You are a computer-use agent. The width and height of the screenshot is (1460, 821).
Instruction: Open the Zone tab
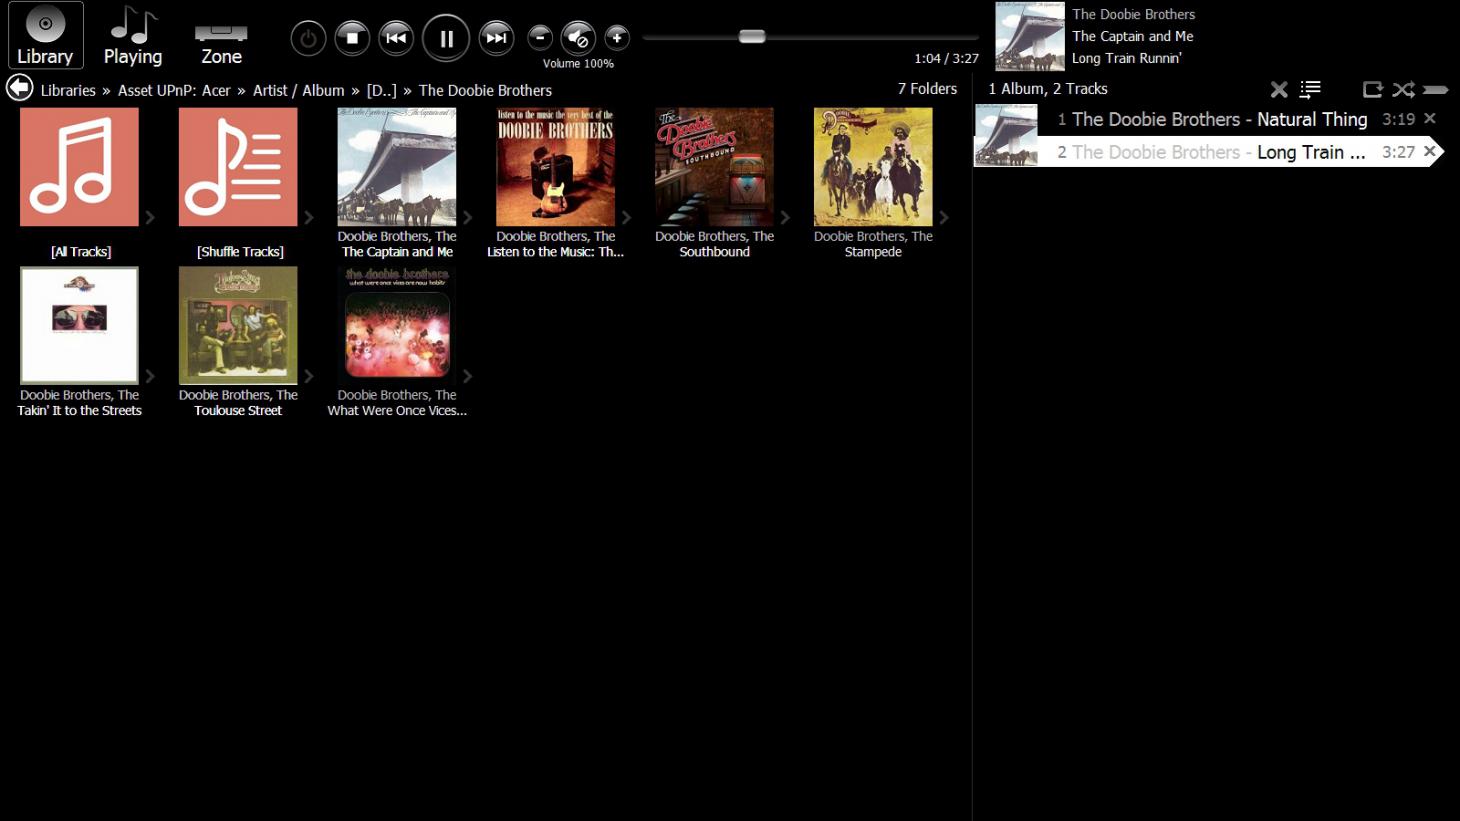pyautogui.click(x=221, y=36)
